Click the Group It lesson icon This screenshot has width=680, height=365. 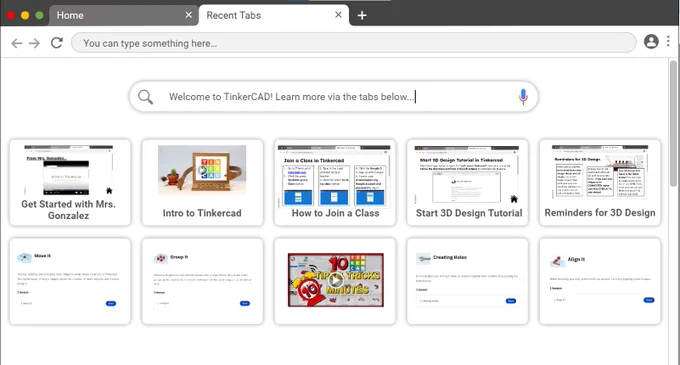[161, 258]
